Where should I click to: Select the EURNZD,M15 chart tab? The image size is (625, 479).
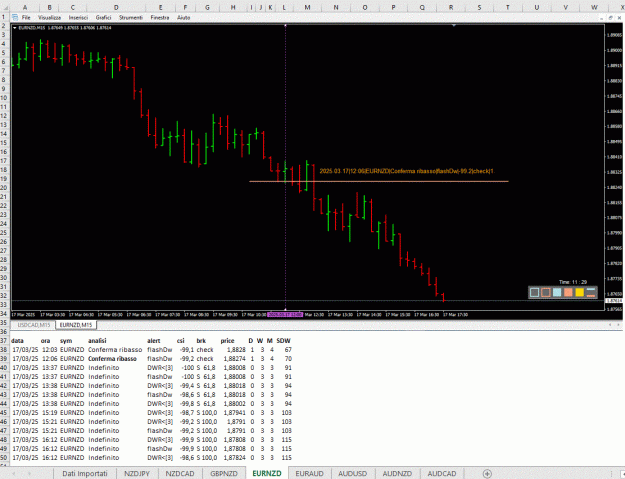(76, 325)
